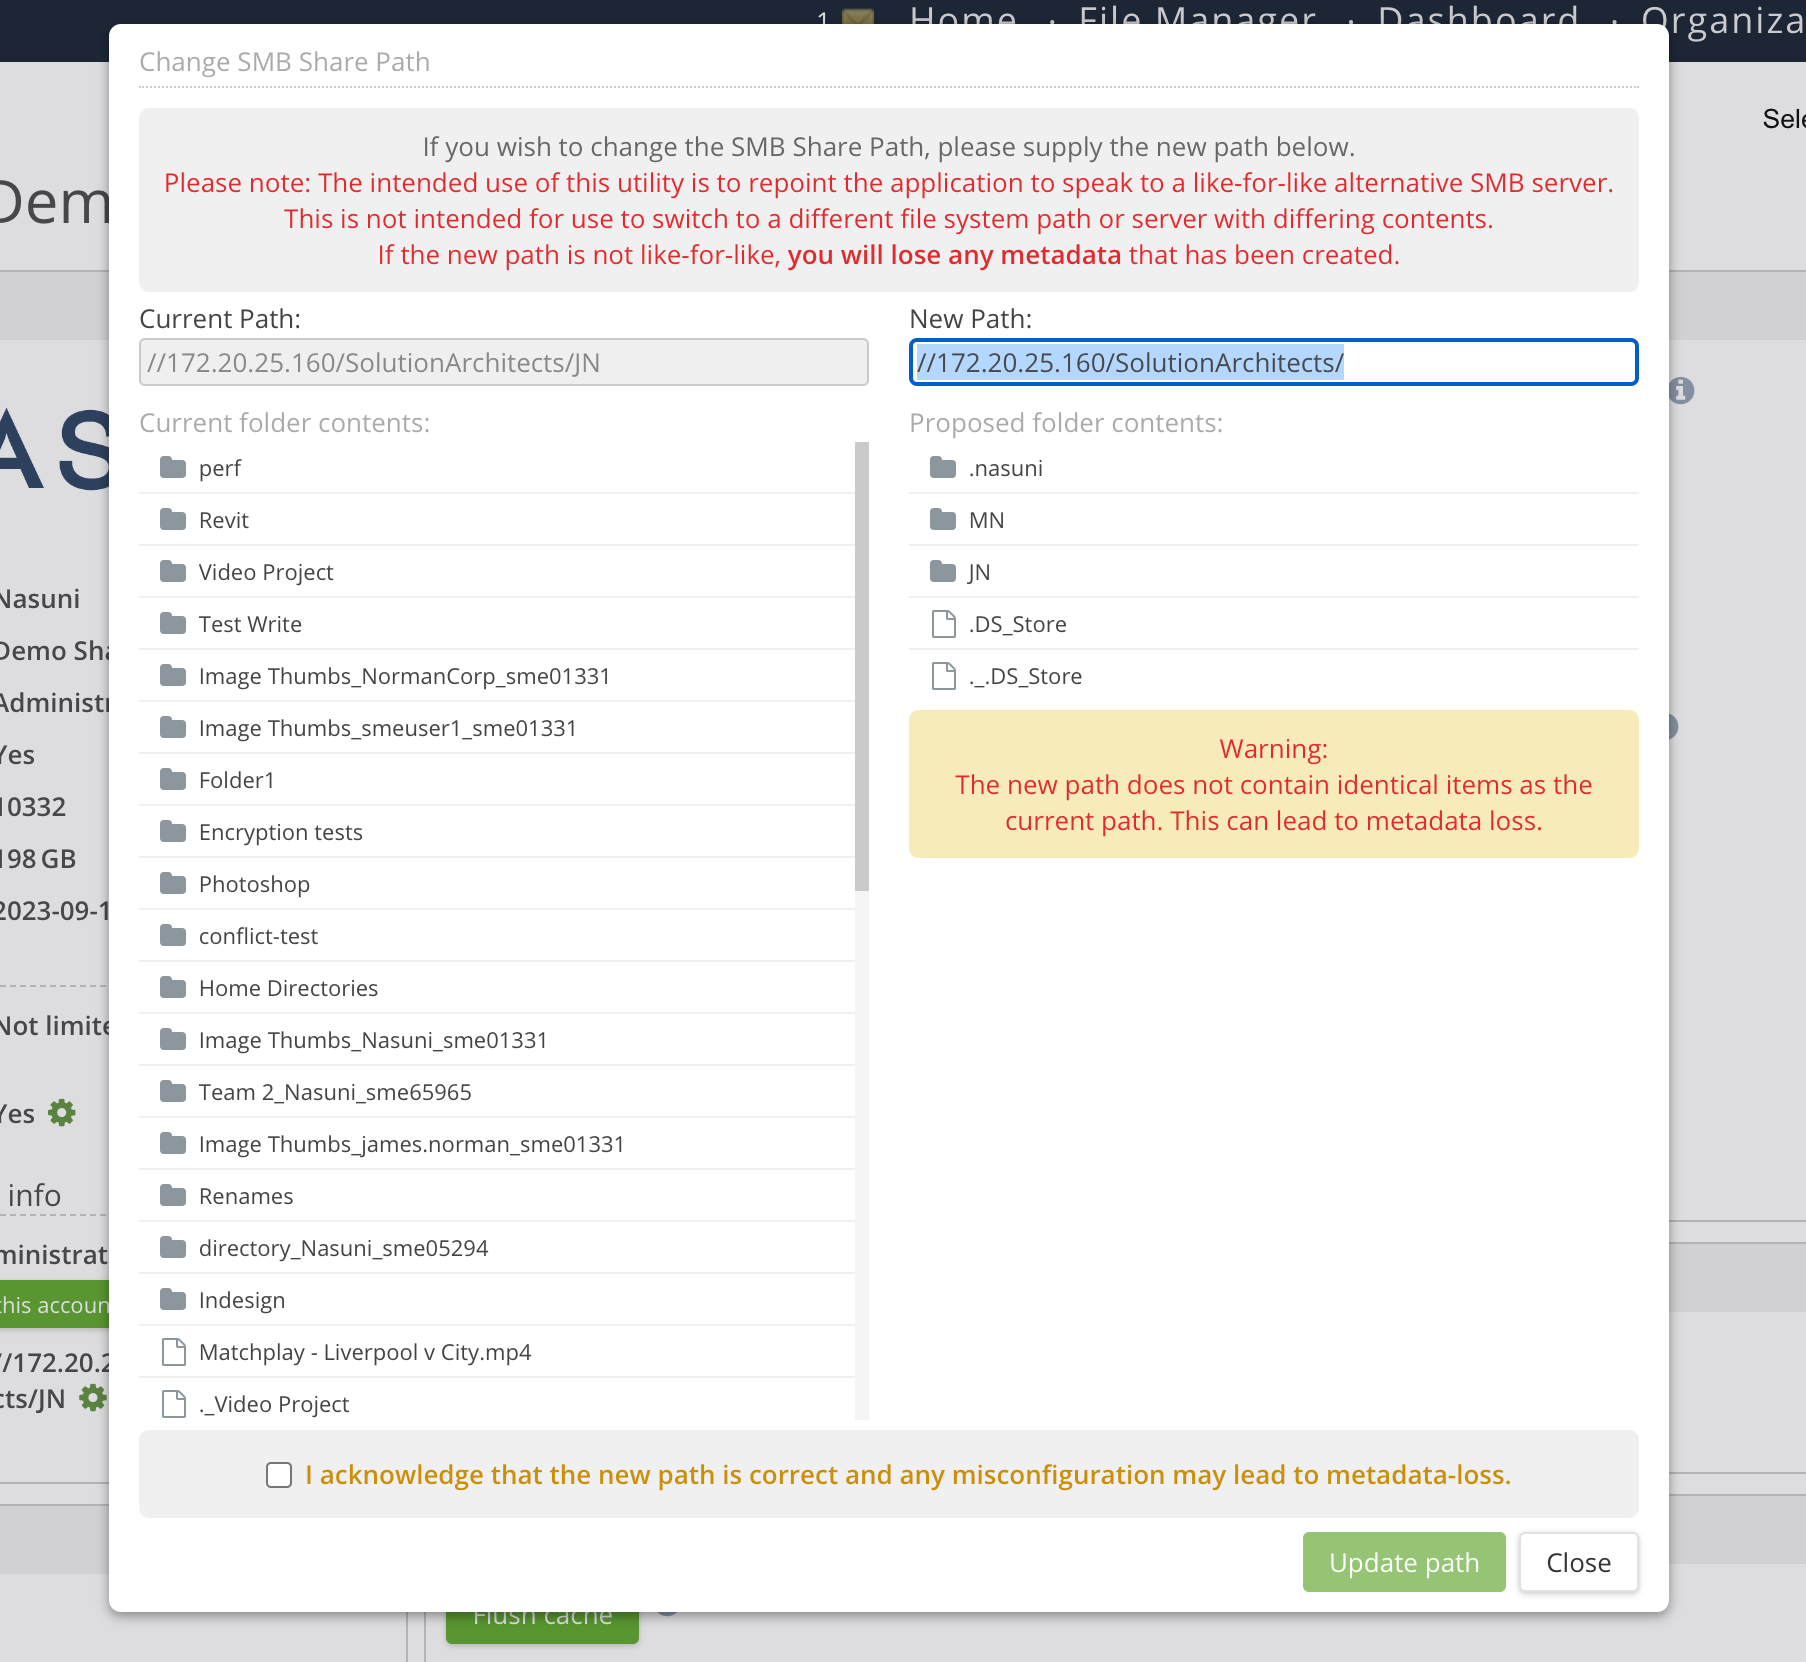Select the Video Project folder entry
Image resolution: width=1806 pixels, height=1662 pixels.
click(497, 572)
